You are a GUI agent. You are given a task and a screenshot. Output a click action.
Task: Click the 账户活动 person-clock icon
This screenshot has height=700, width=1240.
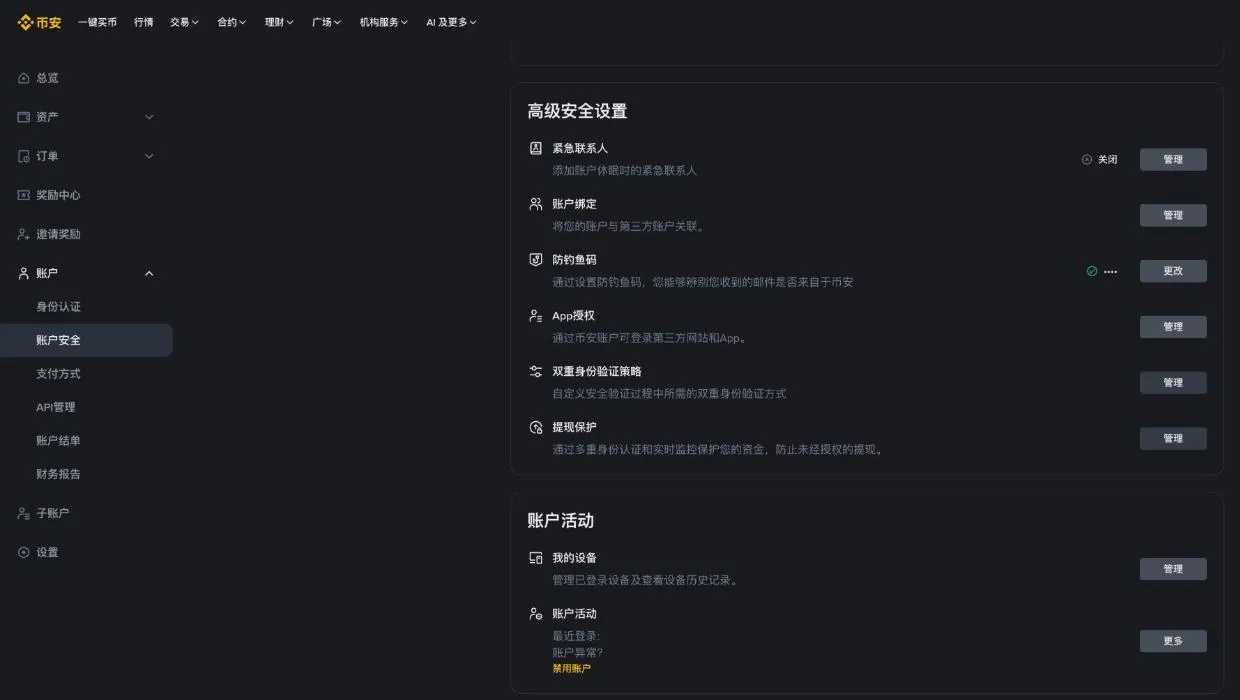coord(536,614)
